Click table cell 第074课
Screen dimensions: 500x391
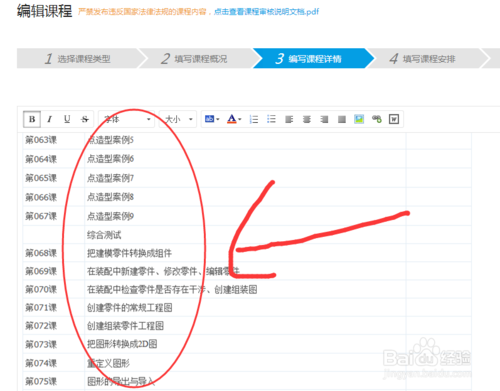(x=41, y=363)
